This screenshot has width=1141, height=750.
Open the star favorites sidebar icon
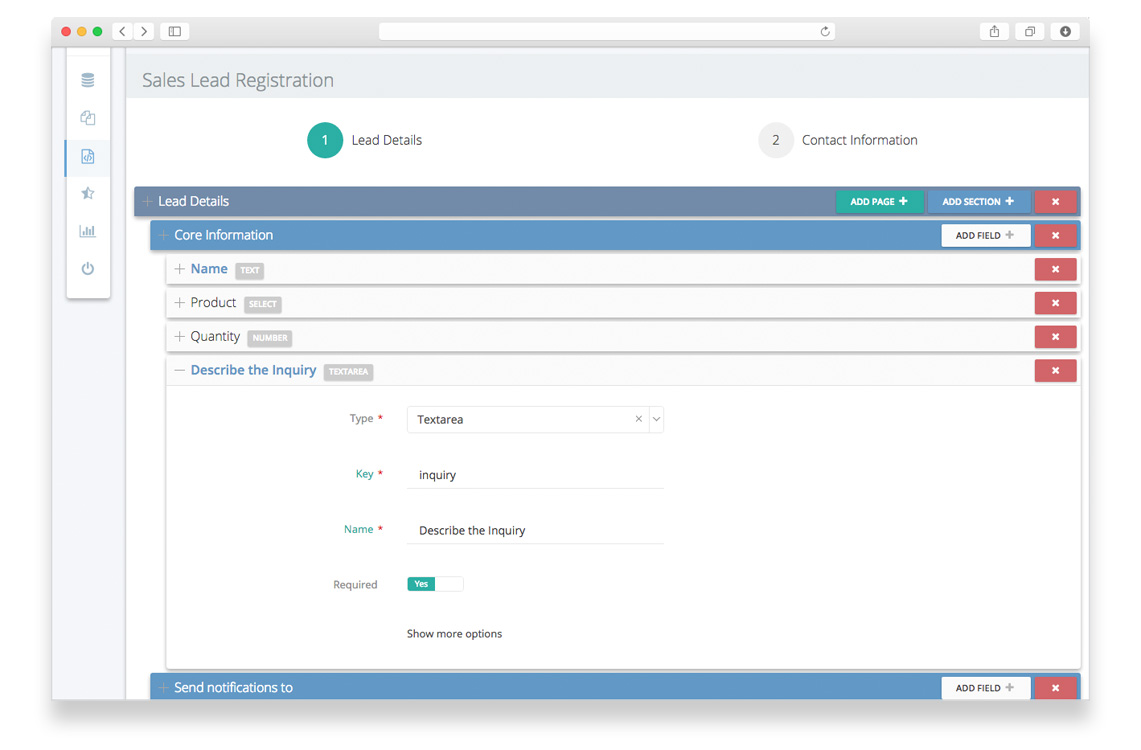pyautogui.click(x=88, y=194)
